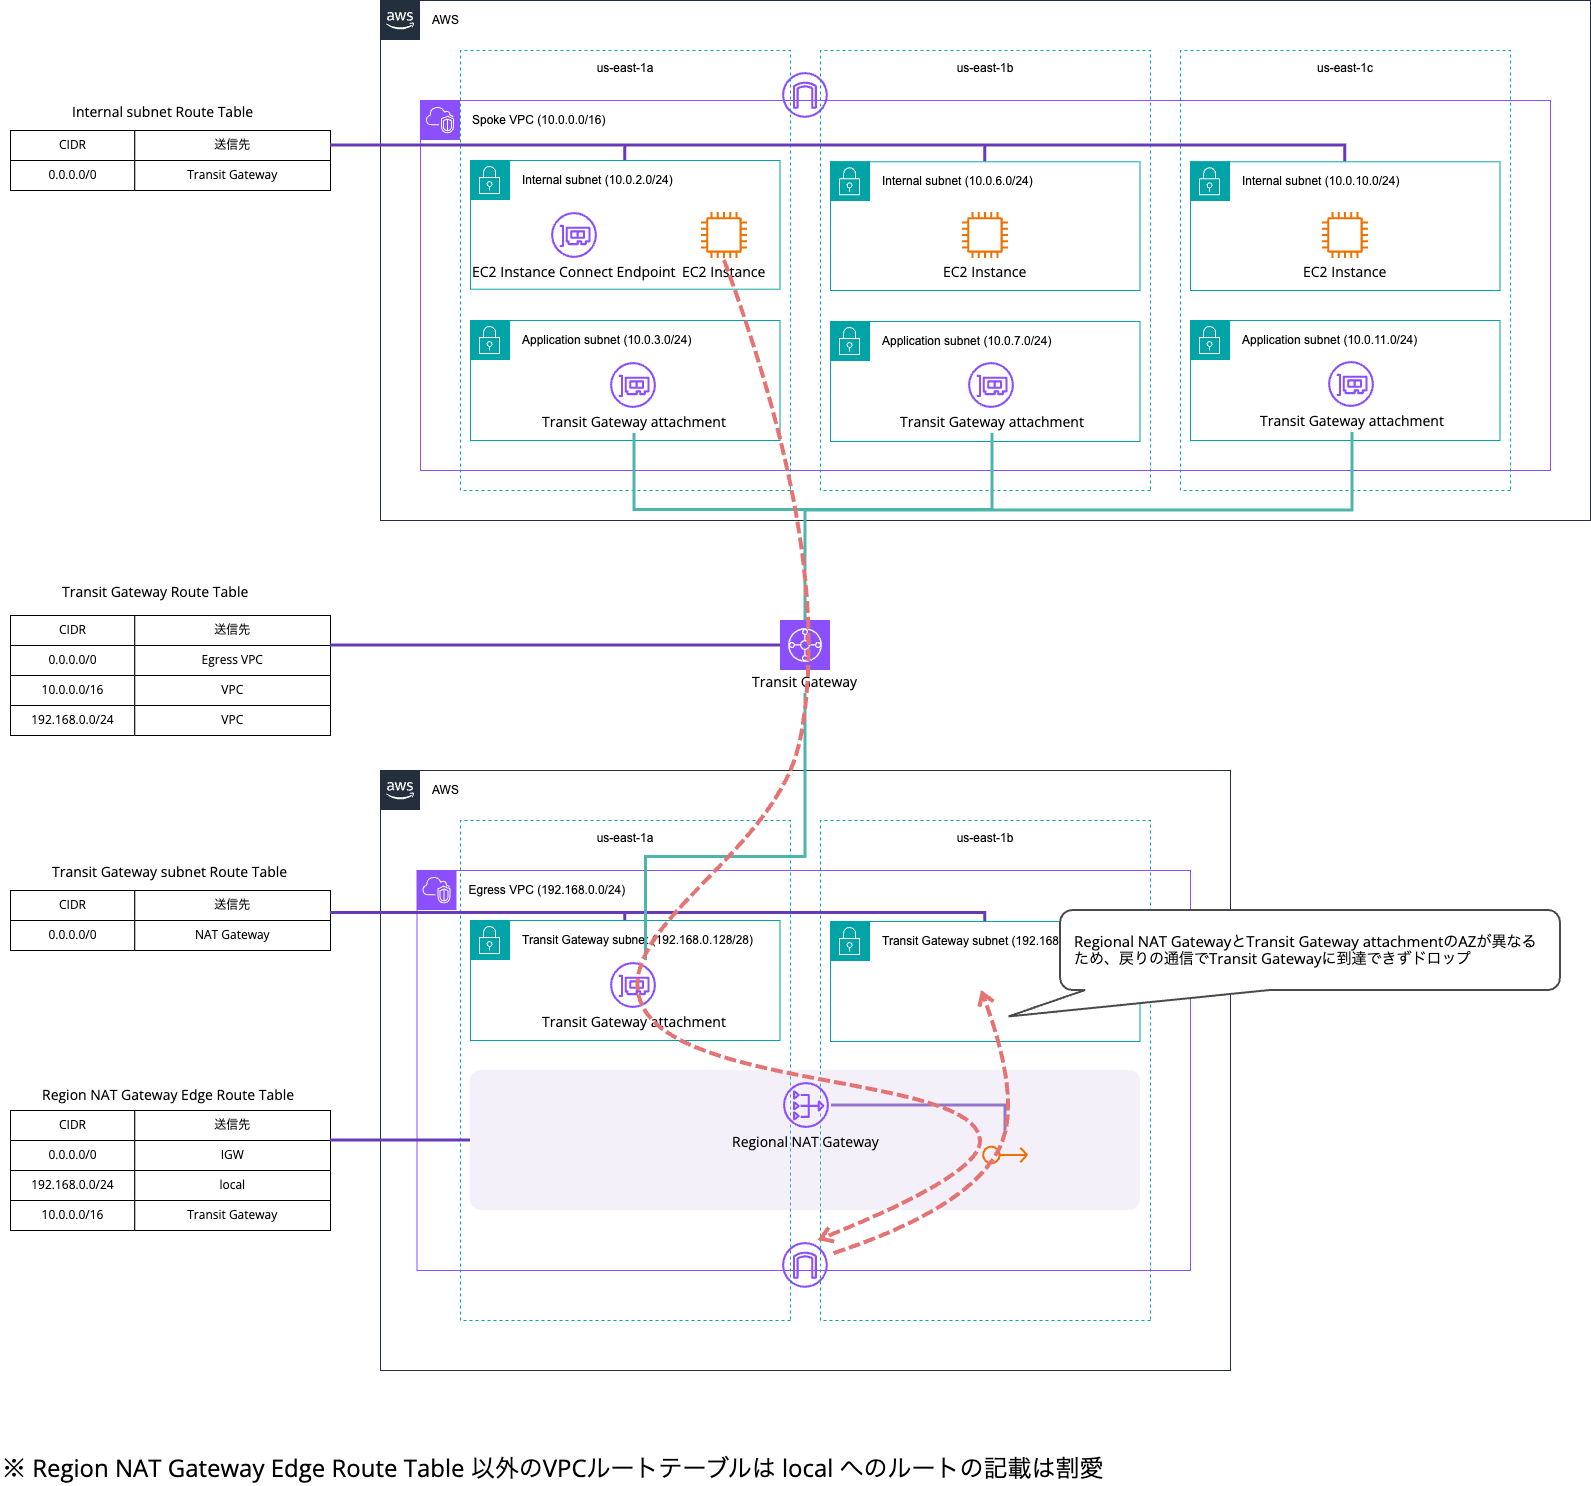Select the EC2 Instance icon in subnet 10.0.6.0/24
1591x1486 pixels.
pyautogui.click(x=985, y=235)
